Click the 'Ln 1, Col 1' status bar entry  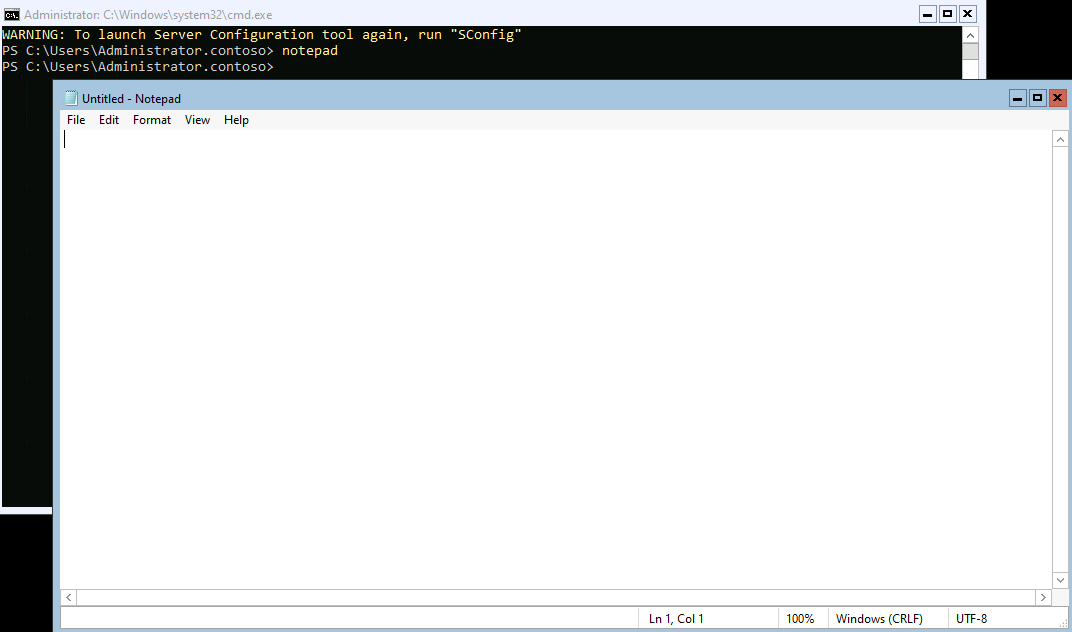676,619
